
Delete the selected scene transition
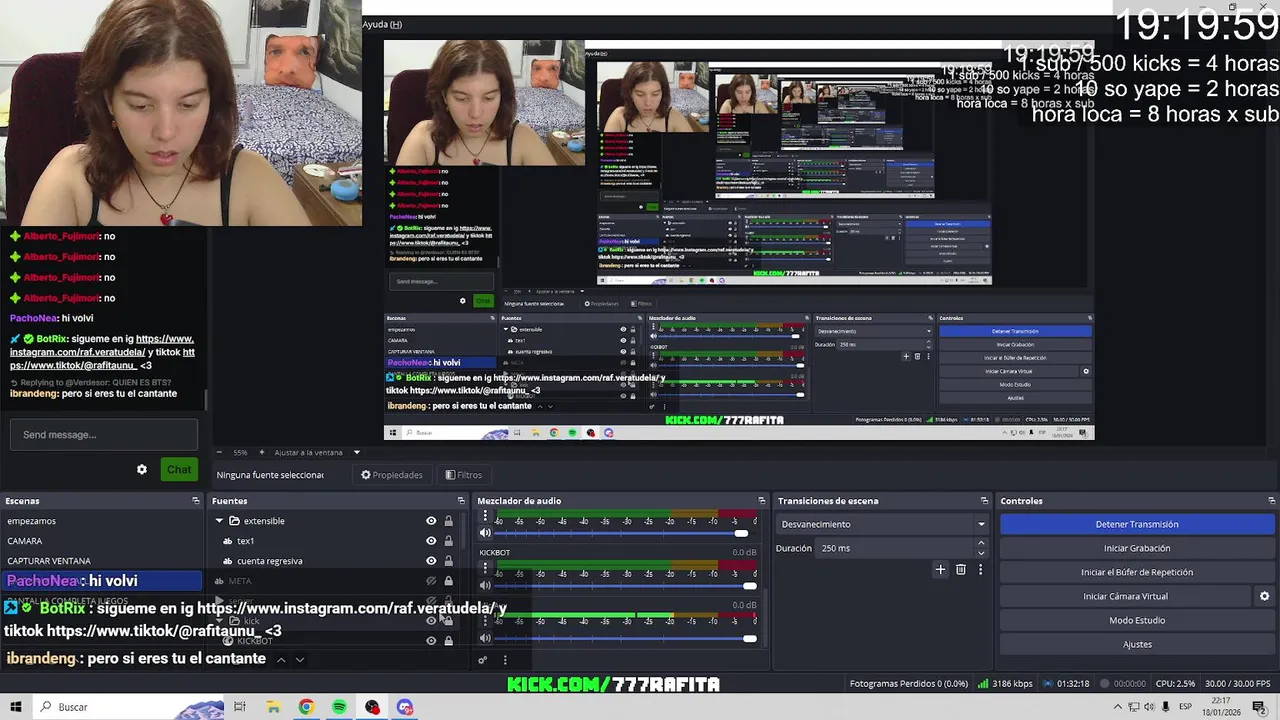961,570
